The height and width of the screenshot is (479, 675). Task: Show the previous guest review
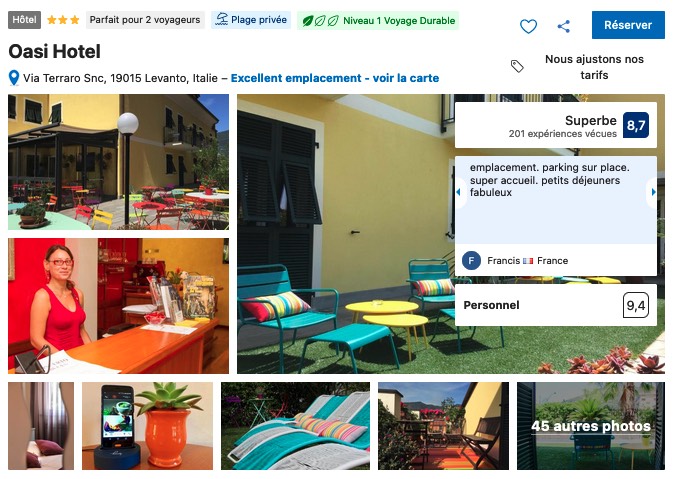point(459,192)
